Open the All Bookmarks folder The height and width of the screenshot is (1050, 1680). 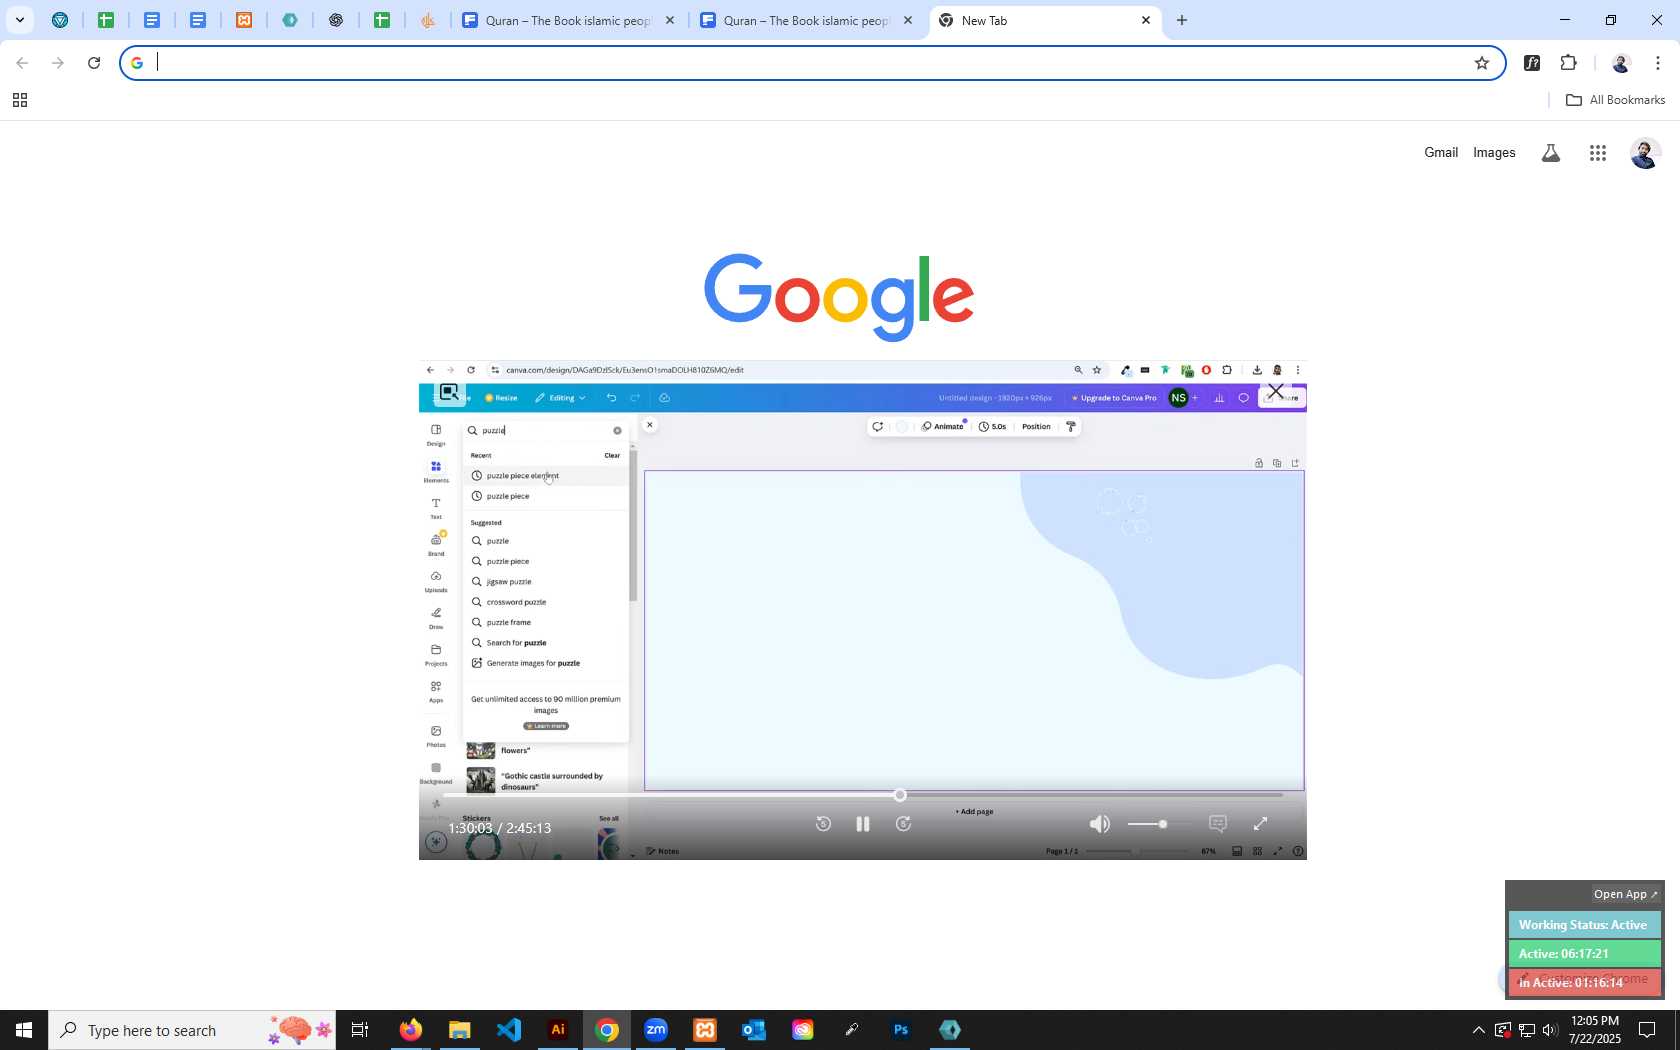tap(1615, 100)
